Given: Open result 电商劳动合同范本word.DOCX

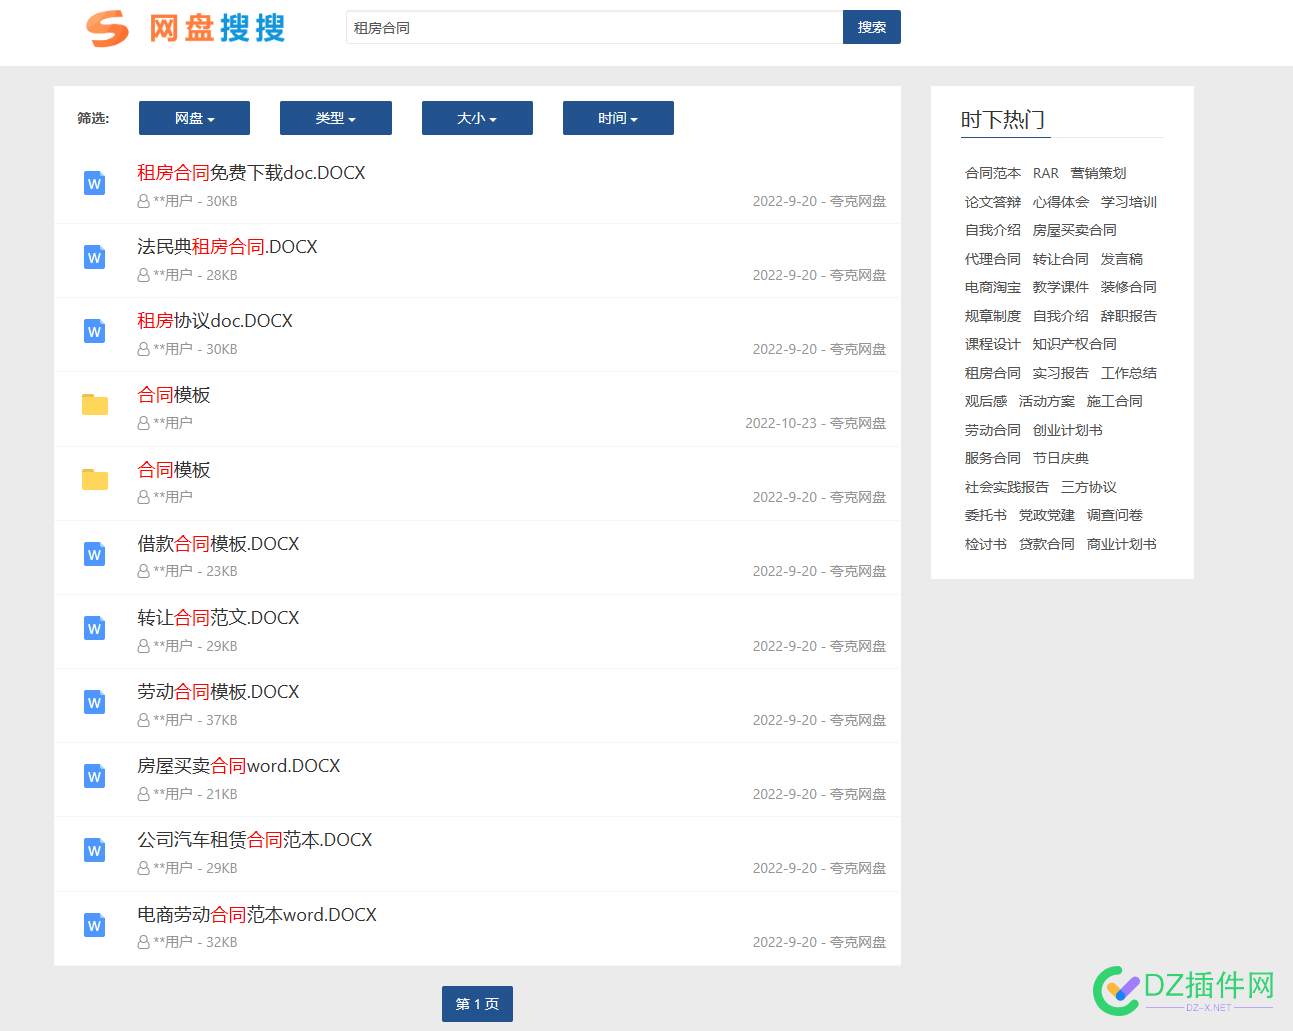Looking at the screenshot, I should tap(257, 915).
